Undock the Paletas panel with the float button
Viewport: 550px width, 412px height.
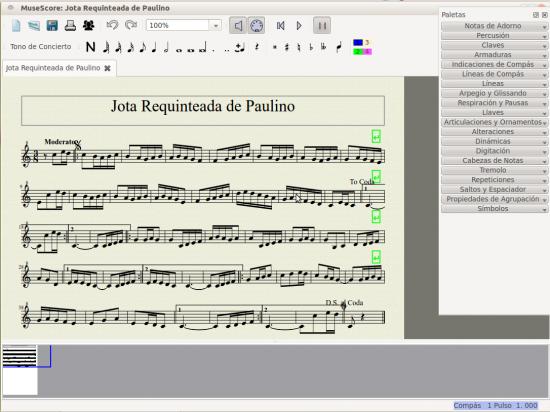[x=536, y=15]
